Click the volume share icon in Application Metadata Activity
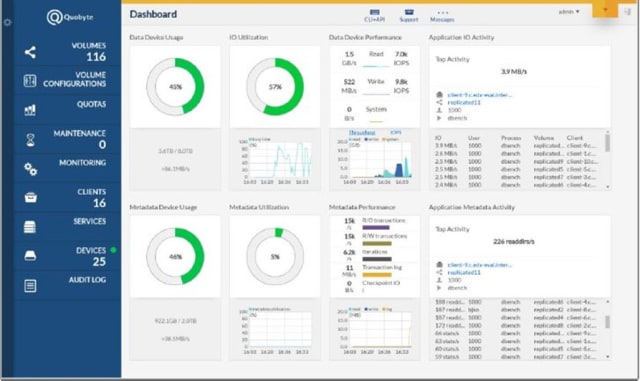 tap(439, 272)
